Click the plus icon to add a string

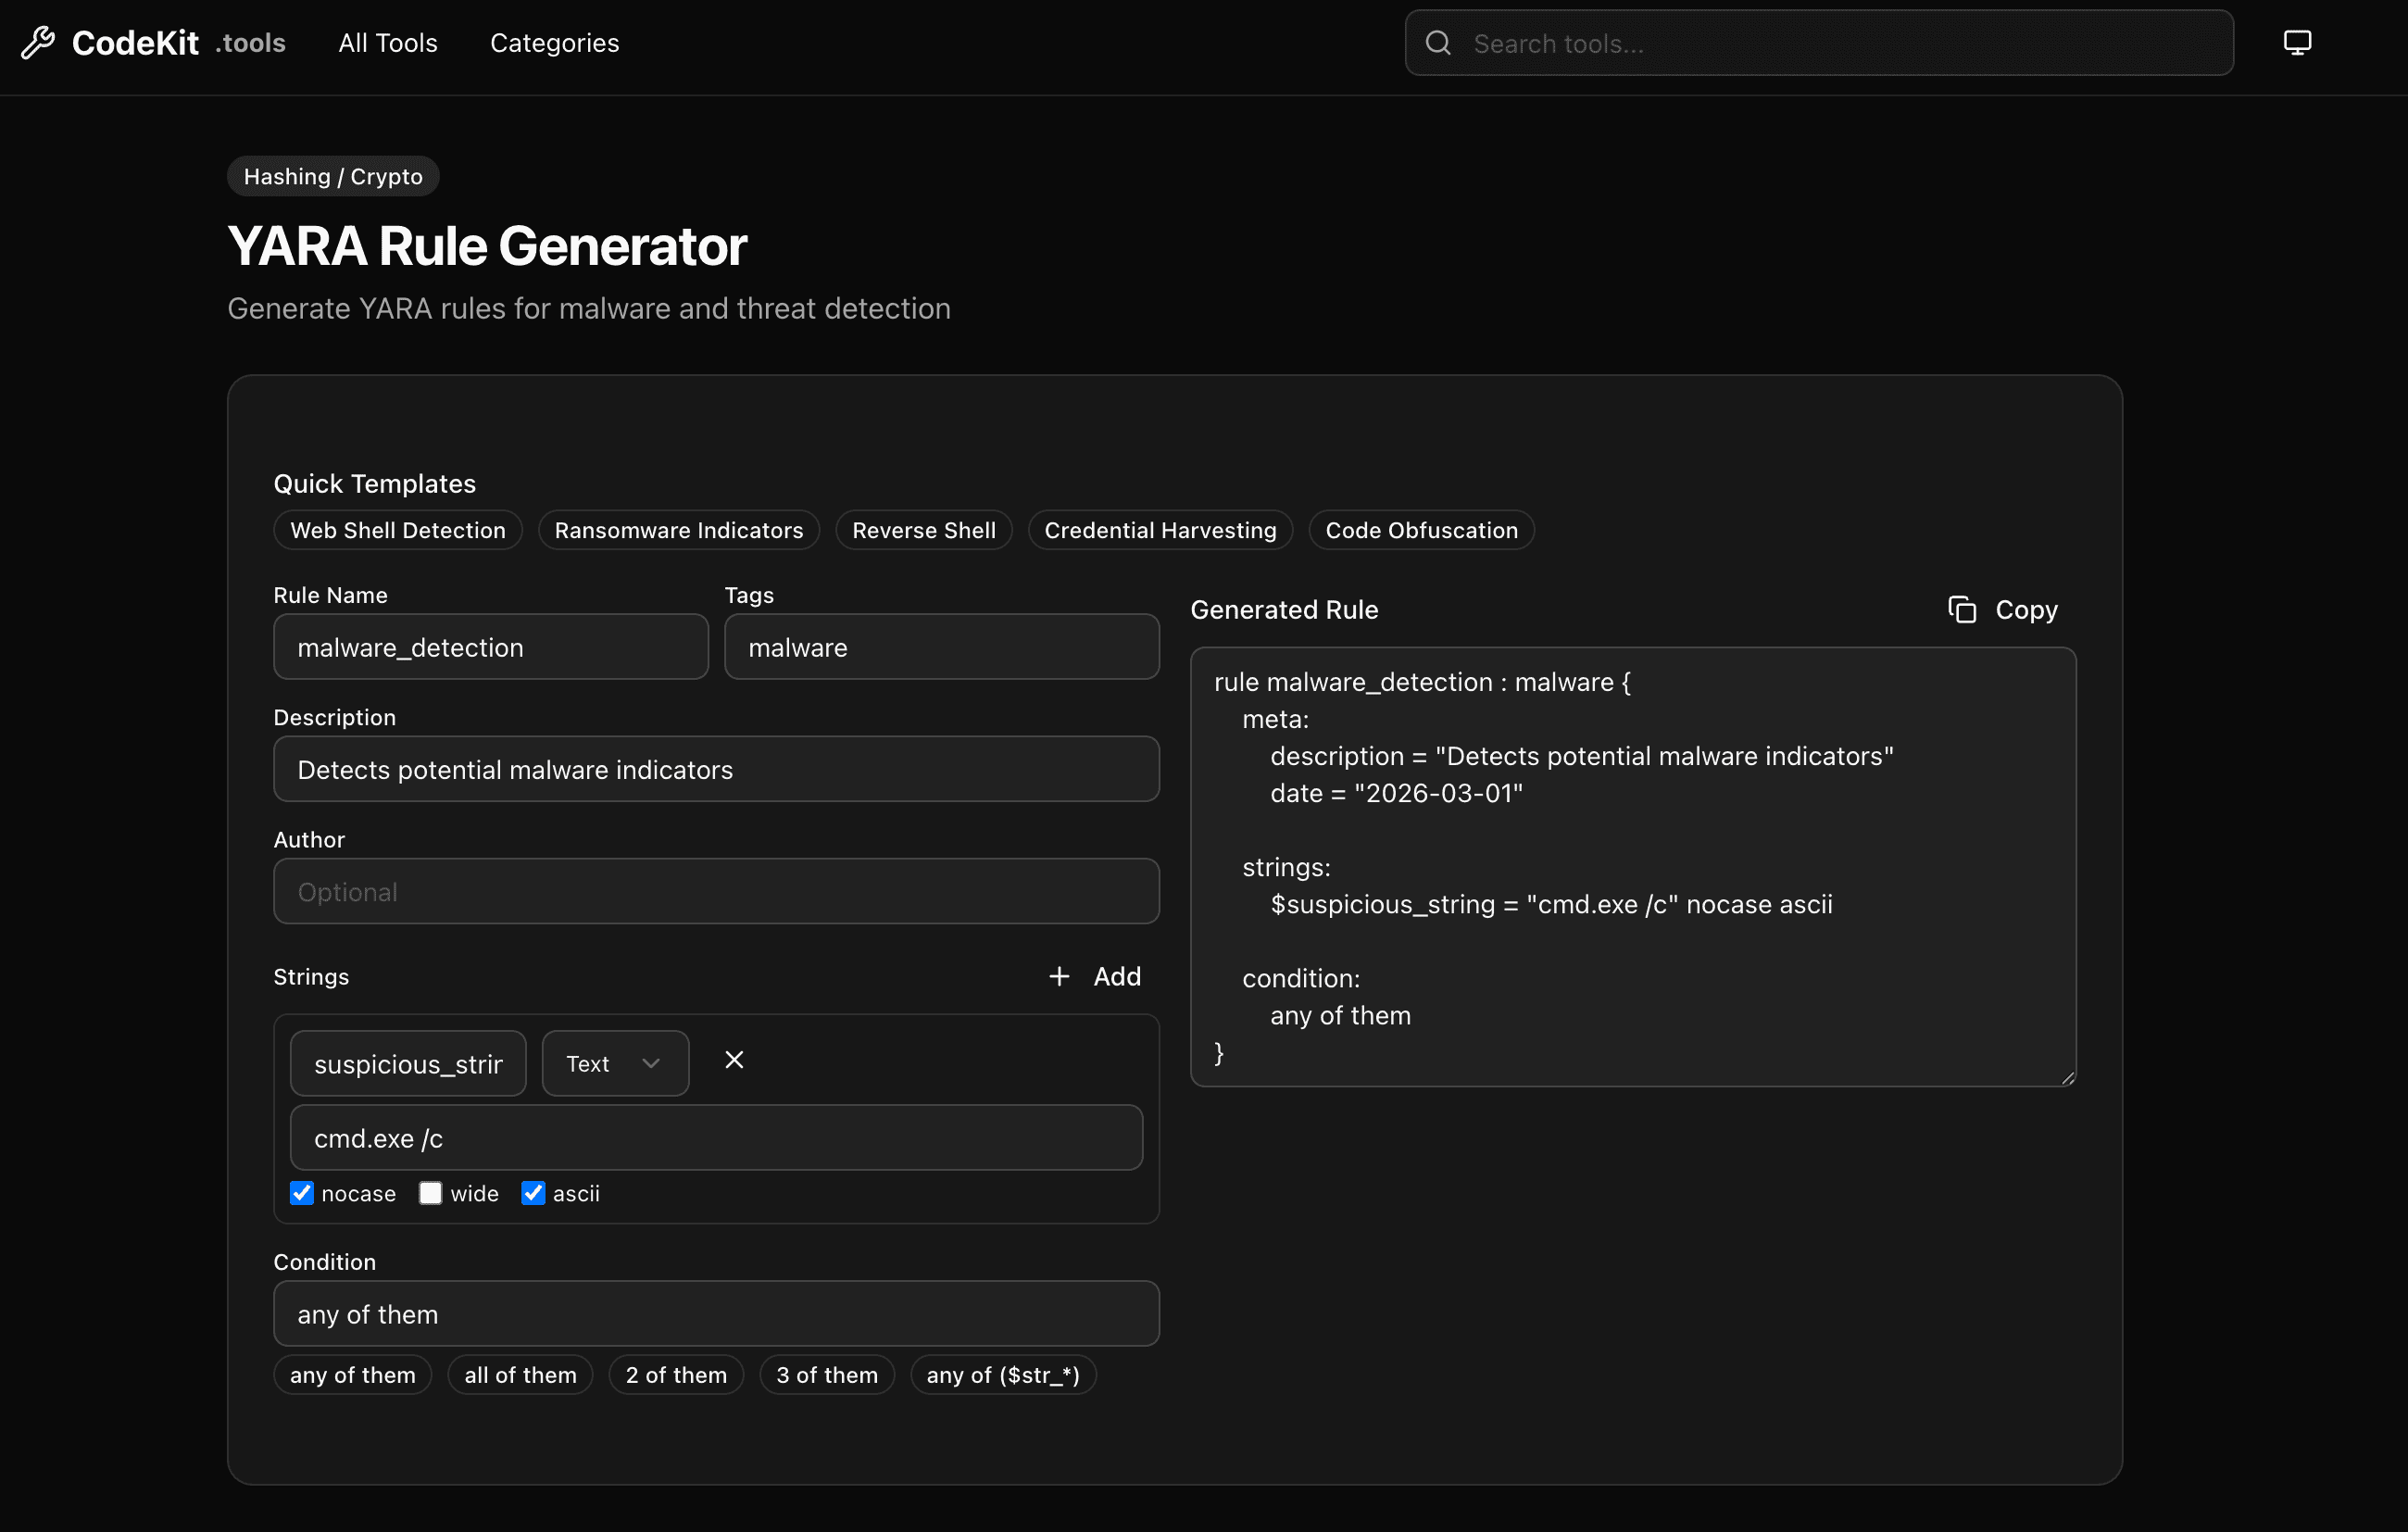point(1058,976)
